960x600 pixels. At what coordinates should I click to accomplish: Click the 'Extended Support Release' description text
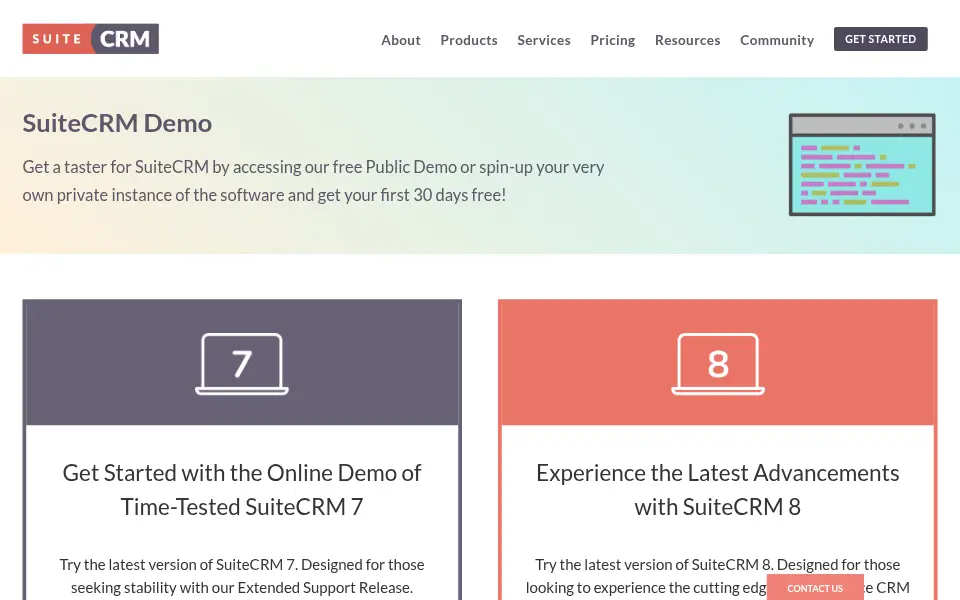click(x=242, y=576)
